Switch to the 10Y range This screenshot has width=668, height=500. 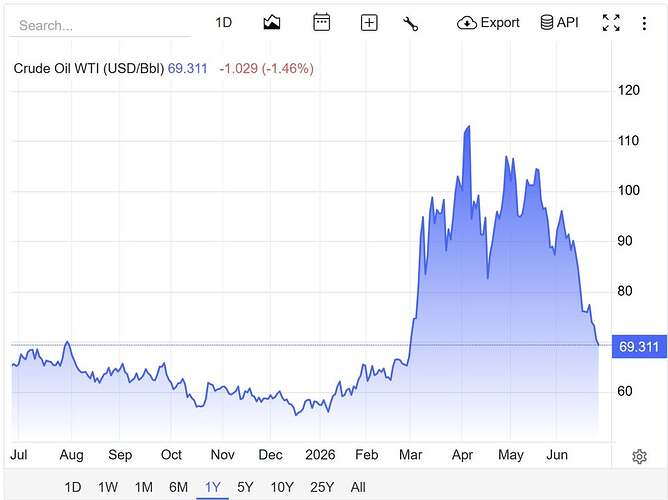point(282,487)
